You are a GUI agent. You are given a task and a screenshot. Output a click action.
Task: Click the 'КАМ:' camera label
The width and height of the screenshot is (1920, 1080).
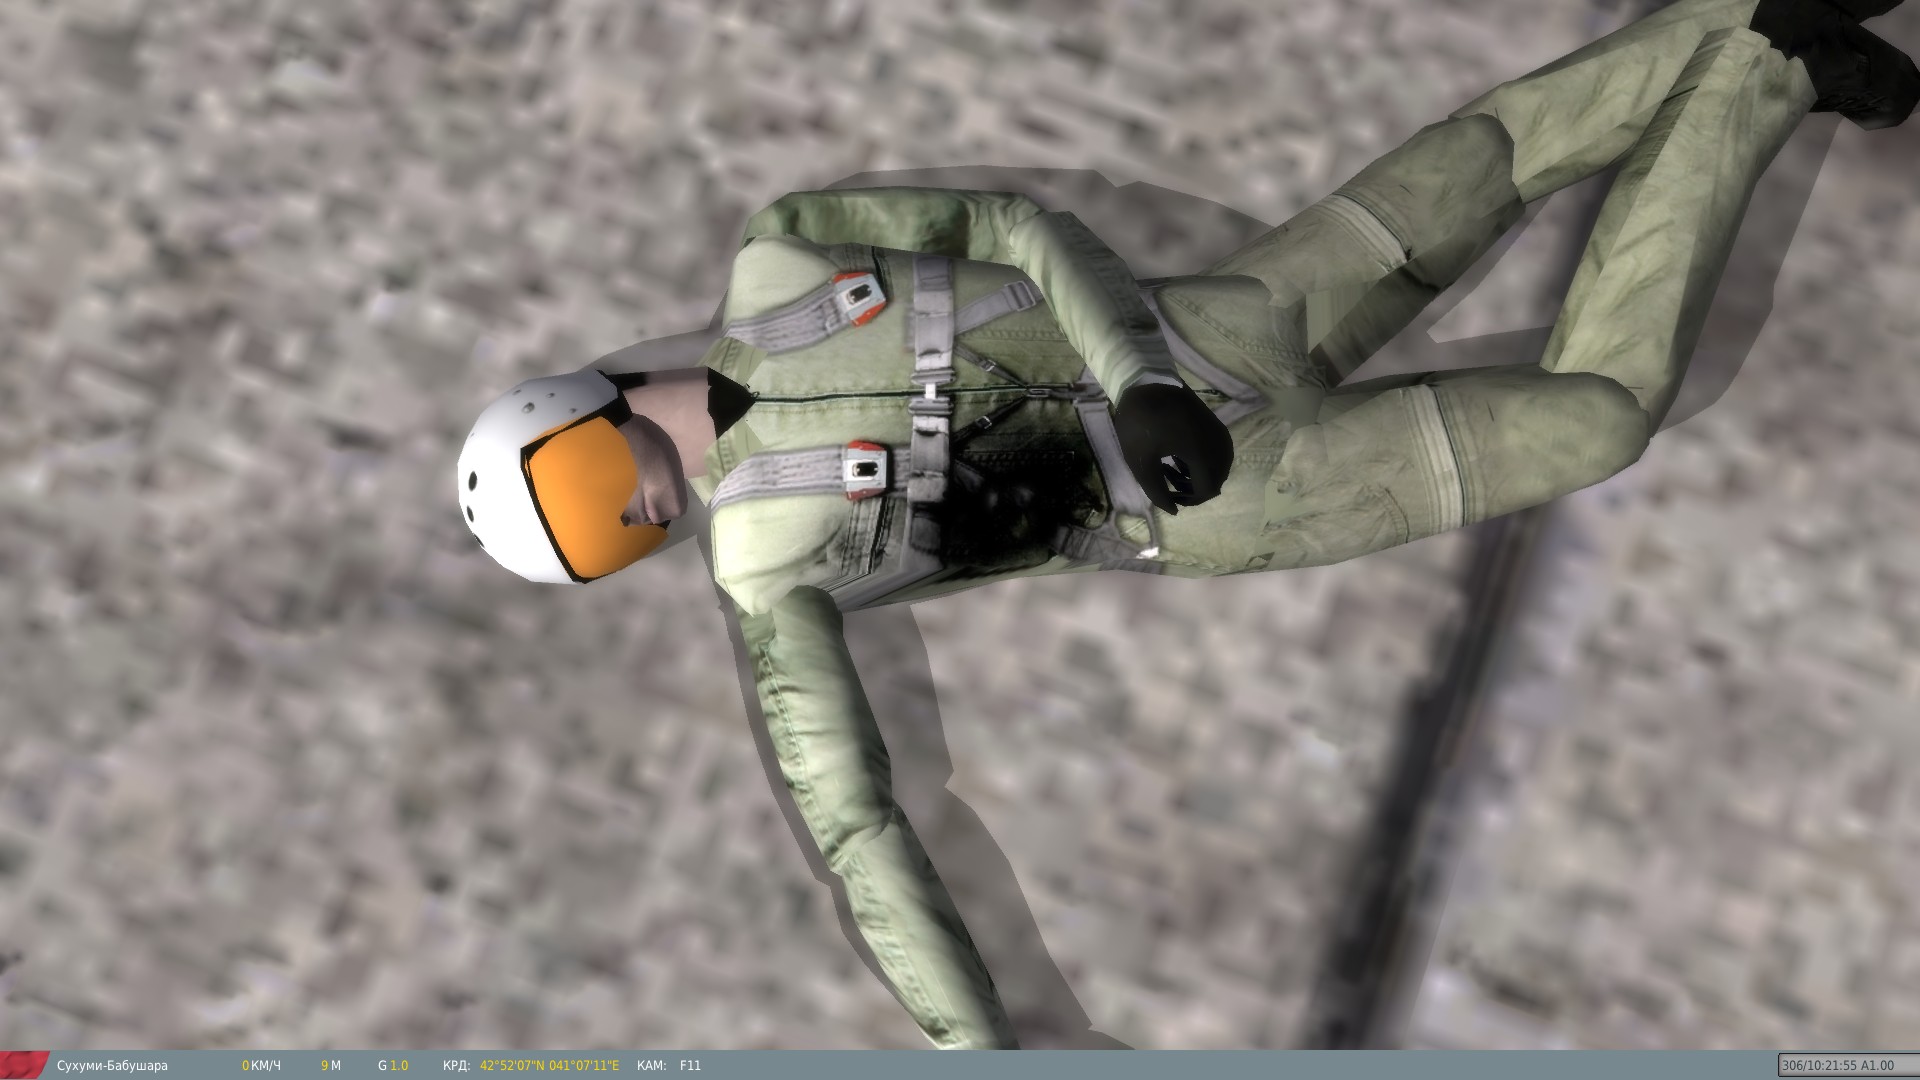[651, 1066]
